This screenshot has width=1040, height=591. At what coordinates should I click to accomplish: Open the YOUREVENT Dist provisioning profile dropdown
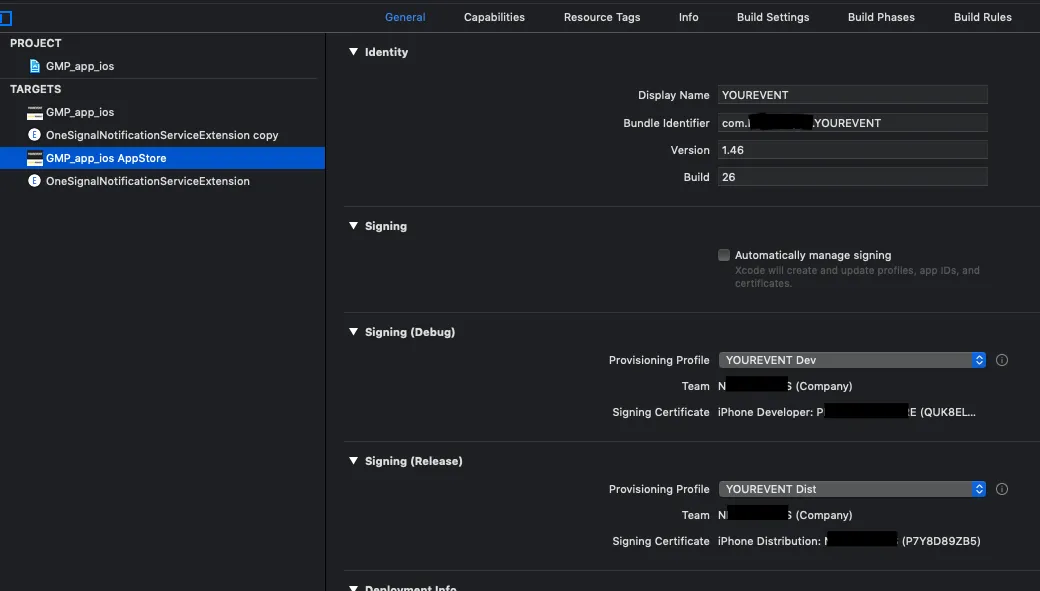click(x=852, y=489)
